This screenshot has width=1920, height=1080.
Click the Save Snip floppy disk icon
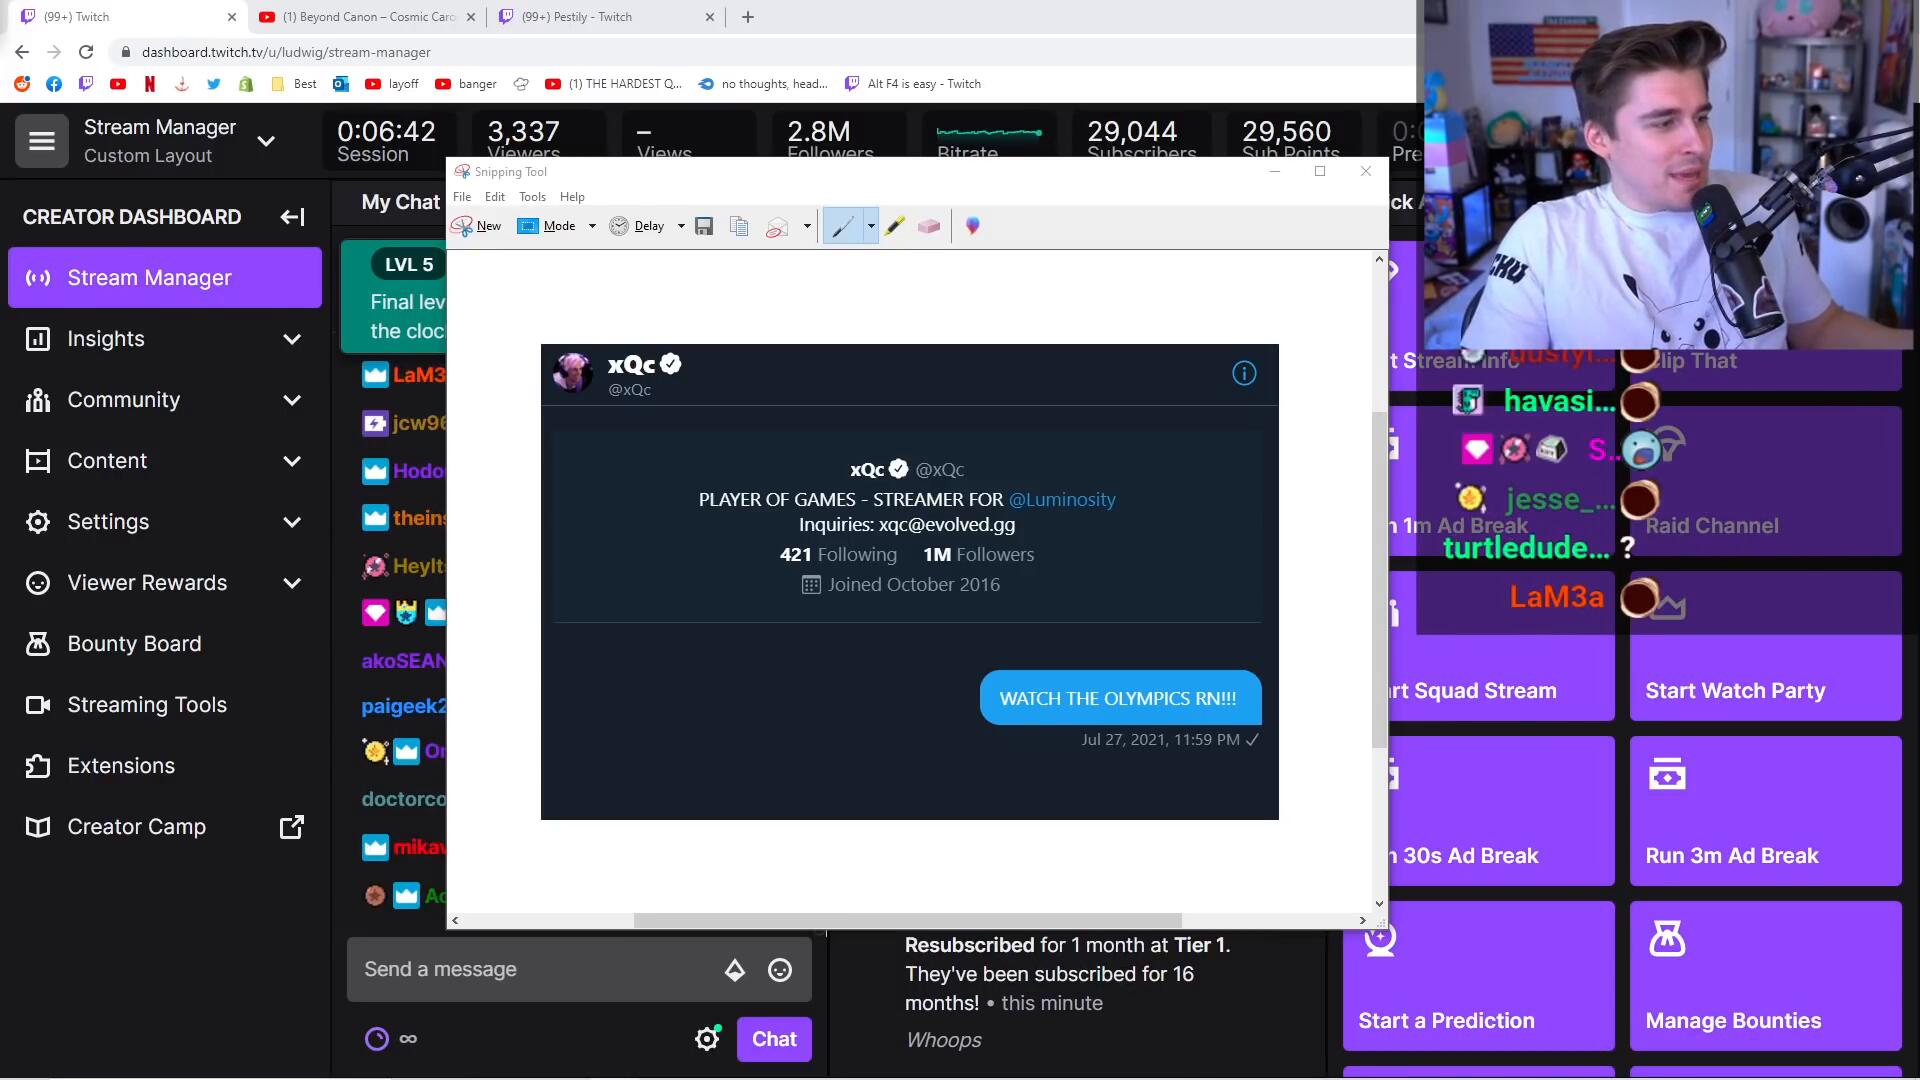(704, 226)
